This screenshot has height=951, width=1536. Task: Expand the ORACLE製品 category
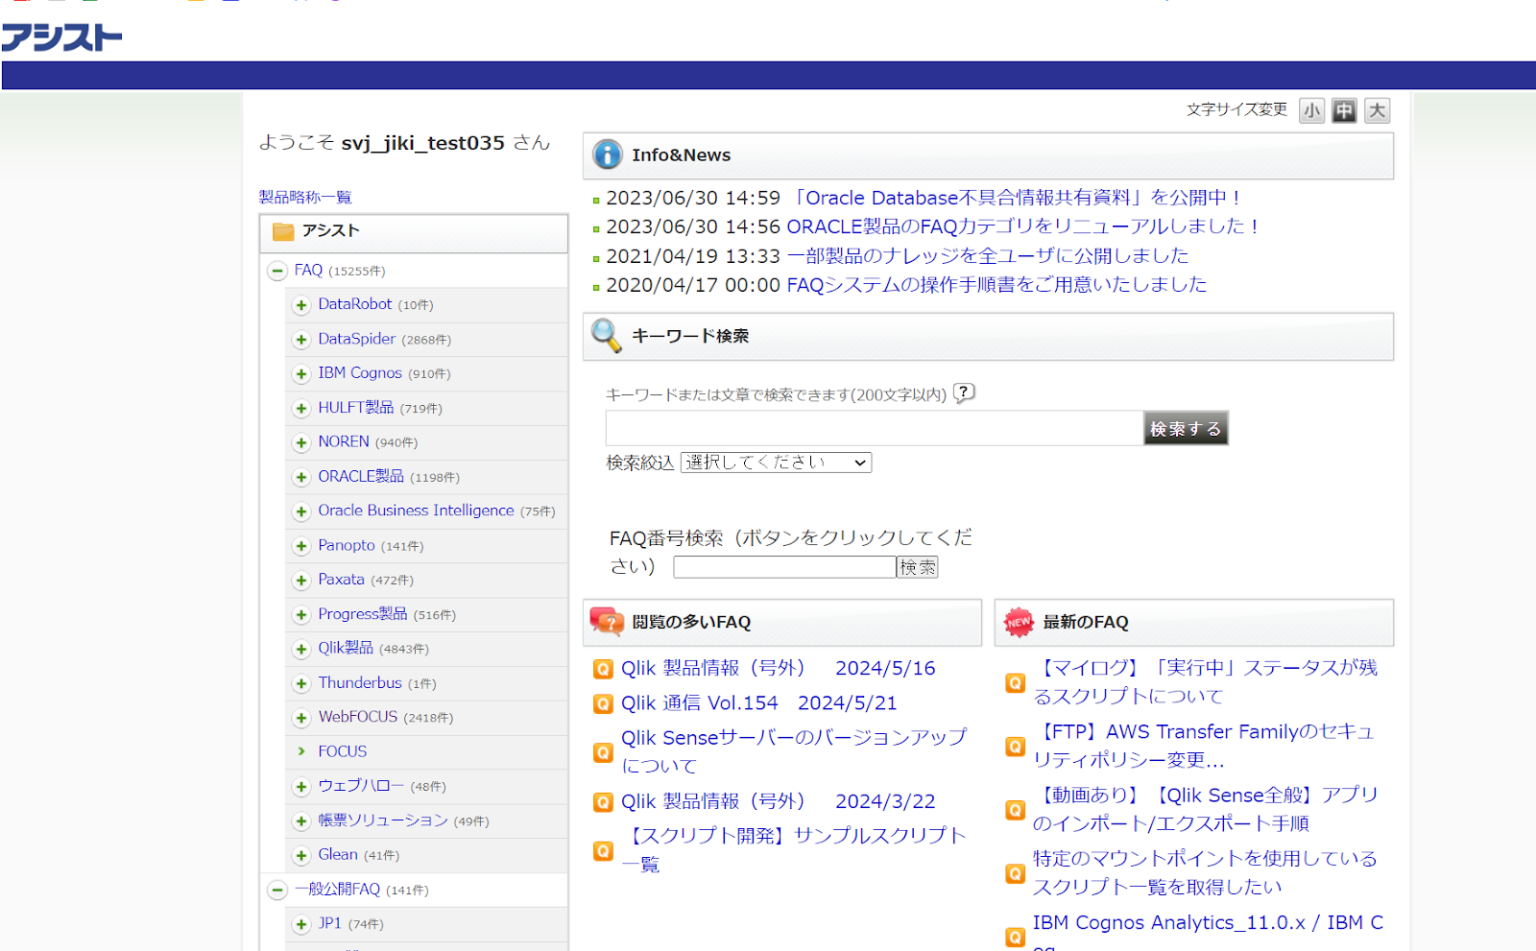point(301,477)
